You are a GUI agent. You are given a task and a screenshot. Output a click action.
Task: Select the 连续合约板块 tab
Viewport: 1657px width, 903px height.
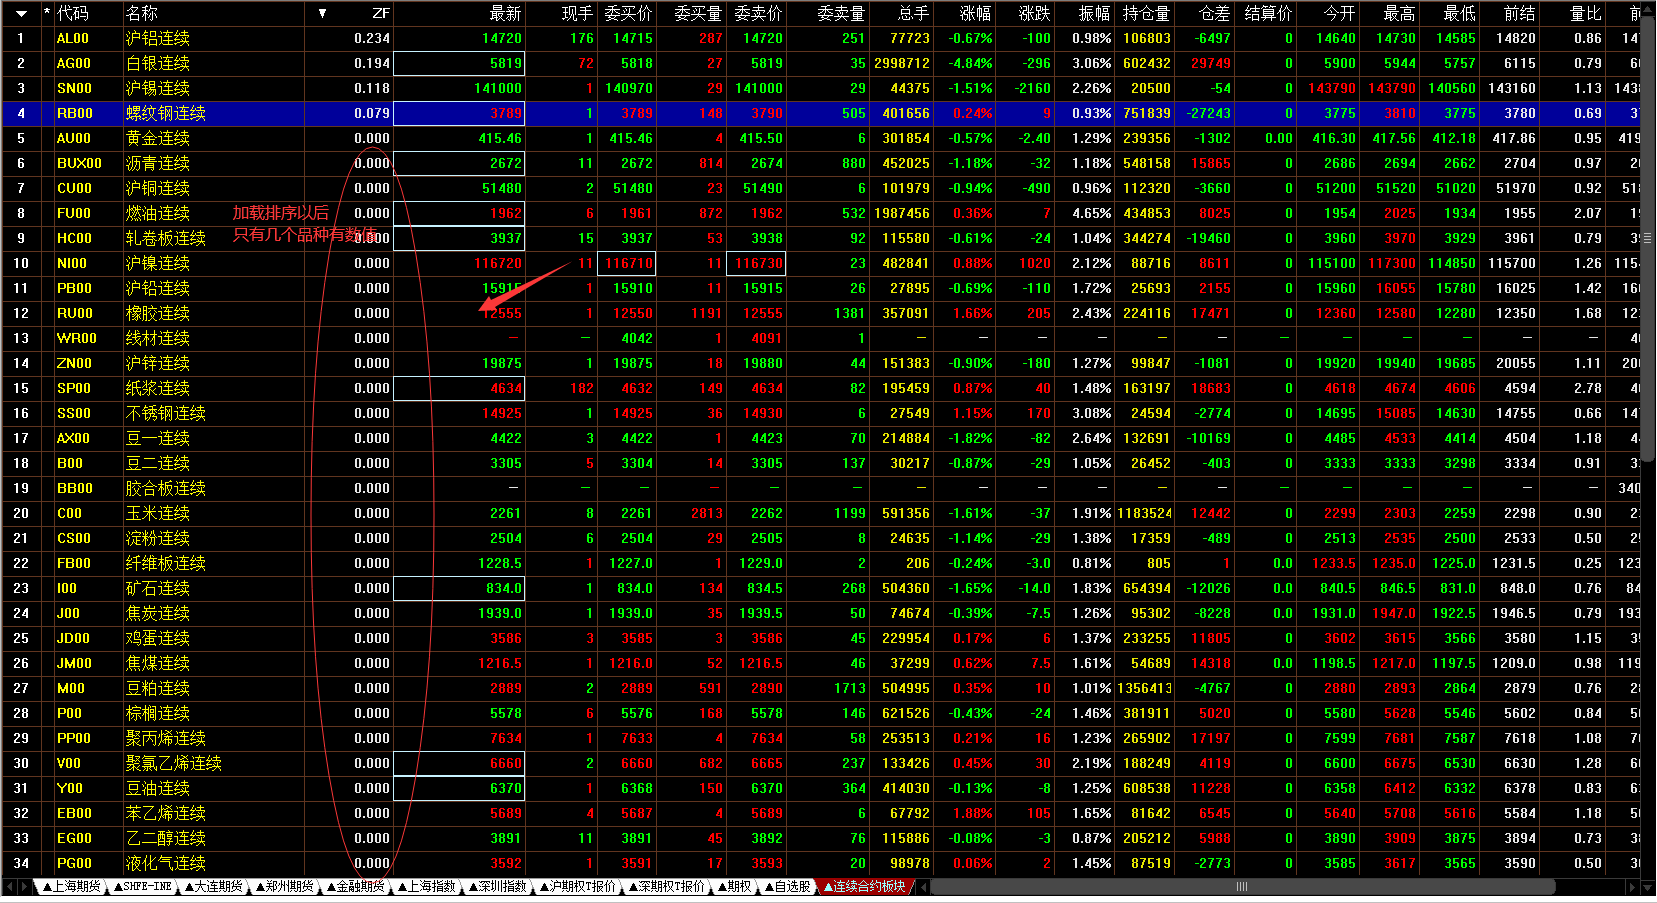[864, 886]
